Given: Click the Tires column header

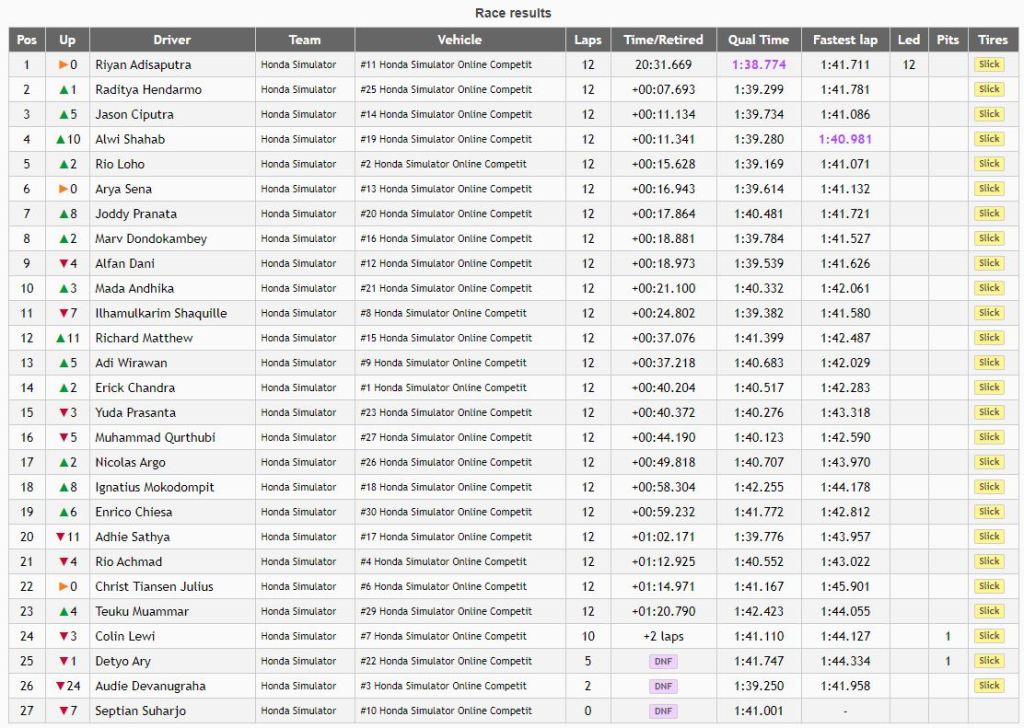Looking at the screenshot, I should (992, 40).
